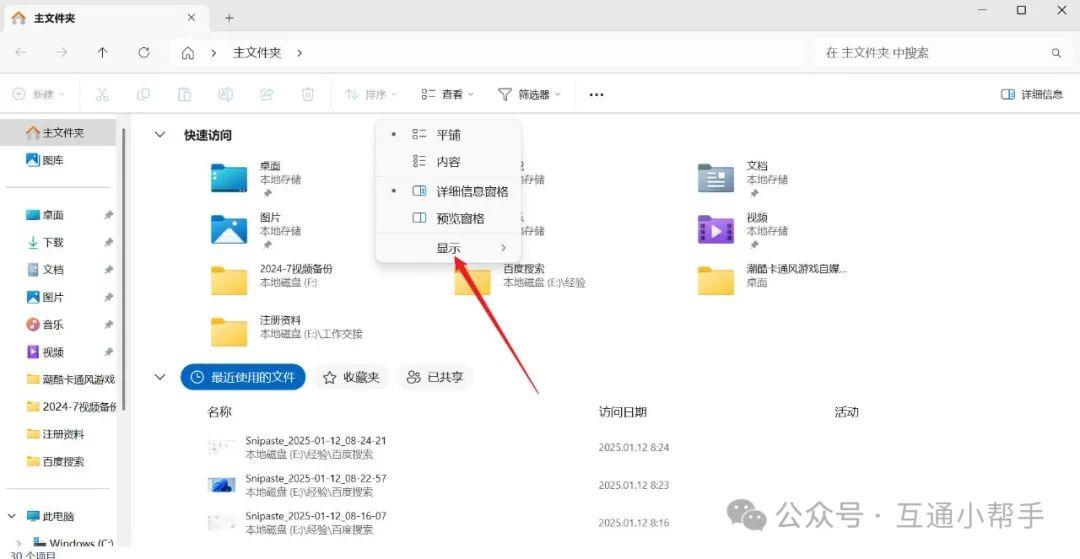Open the 新建 dropdown
The width and height of the screenshot is (1080, 559).
point(39,94)
